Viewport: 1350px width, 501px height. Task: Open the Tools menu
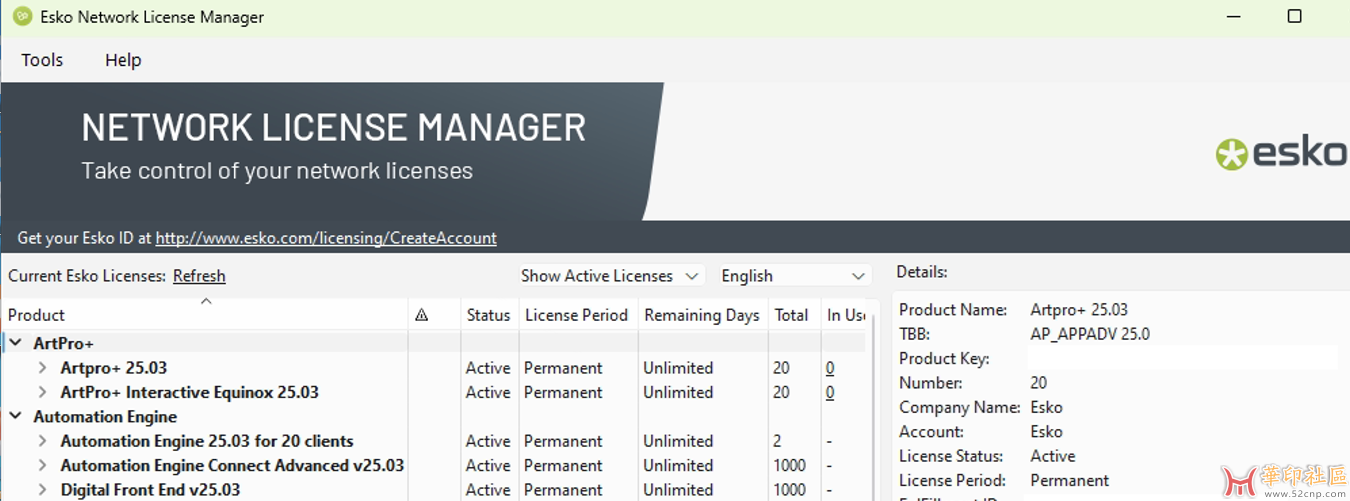(42, 60)
